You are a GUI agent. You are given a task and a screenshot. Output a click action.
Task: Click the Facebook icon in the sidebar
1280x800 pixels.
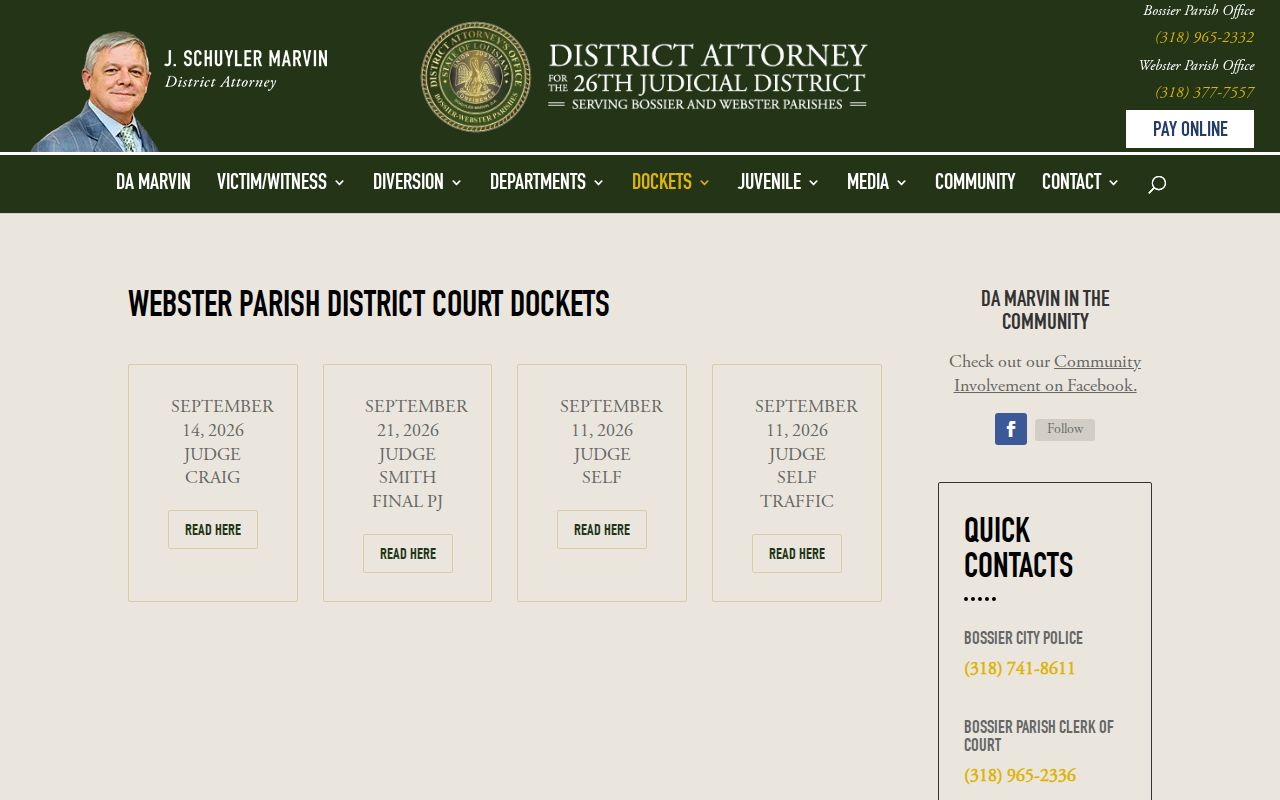click(1011, 429)
